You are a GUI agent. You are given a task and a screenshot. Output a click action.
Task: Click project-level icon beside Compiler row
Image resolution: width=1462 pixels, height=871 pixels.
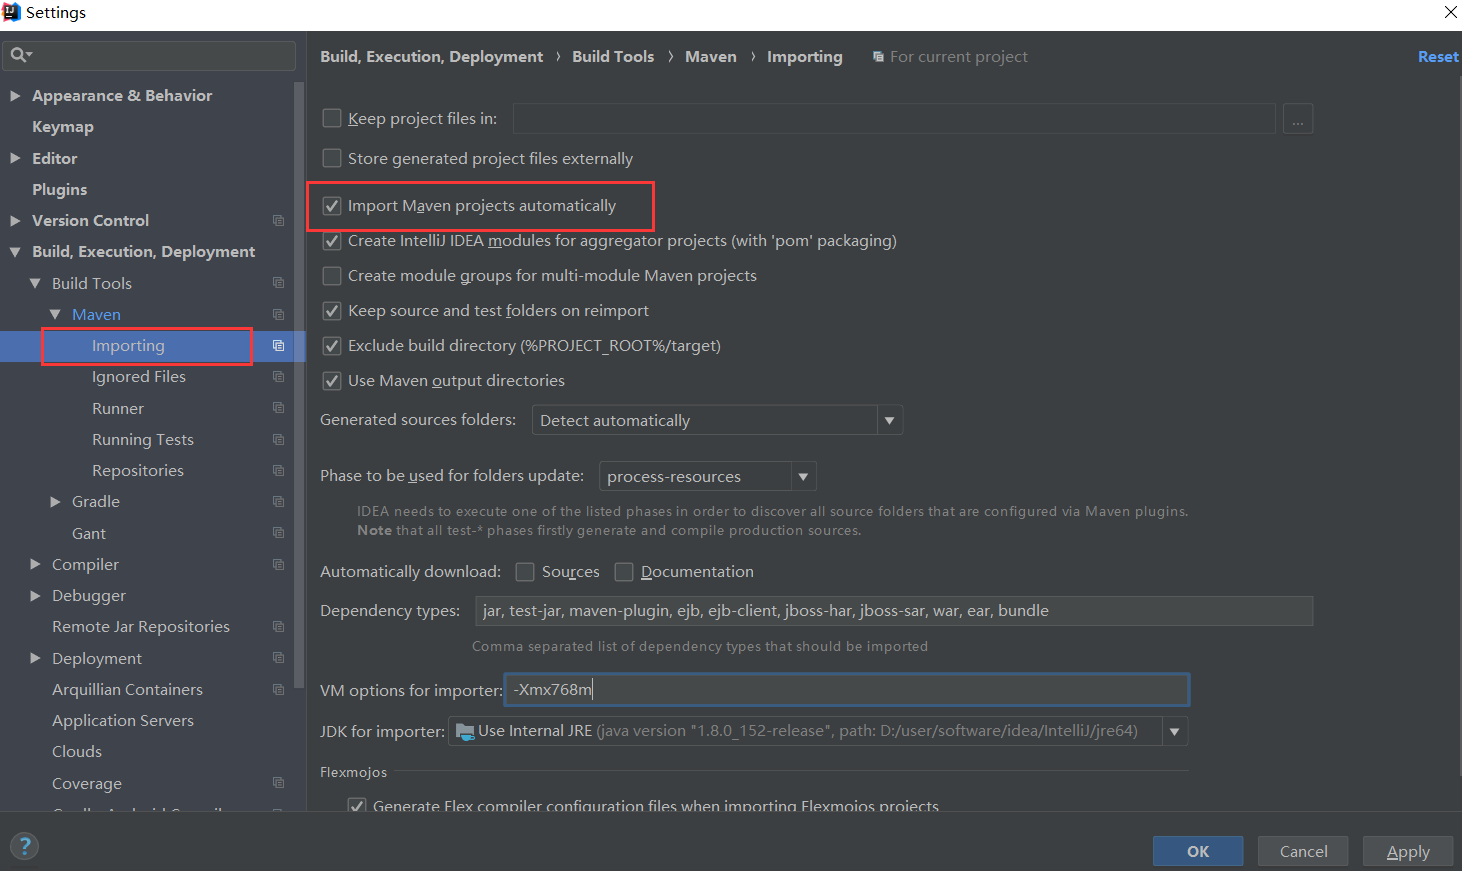pyautogui.click(x=279, y=565)
